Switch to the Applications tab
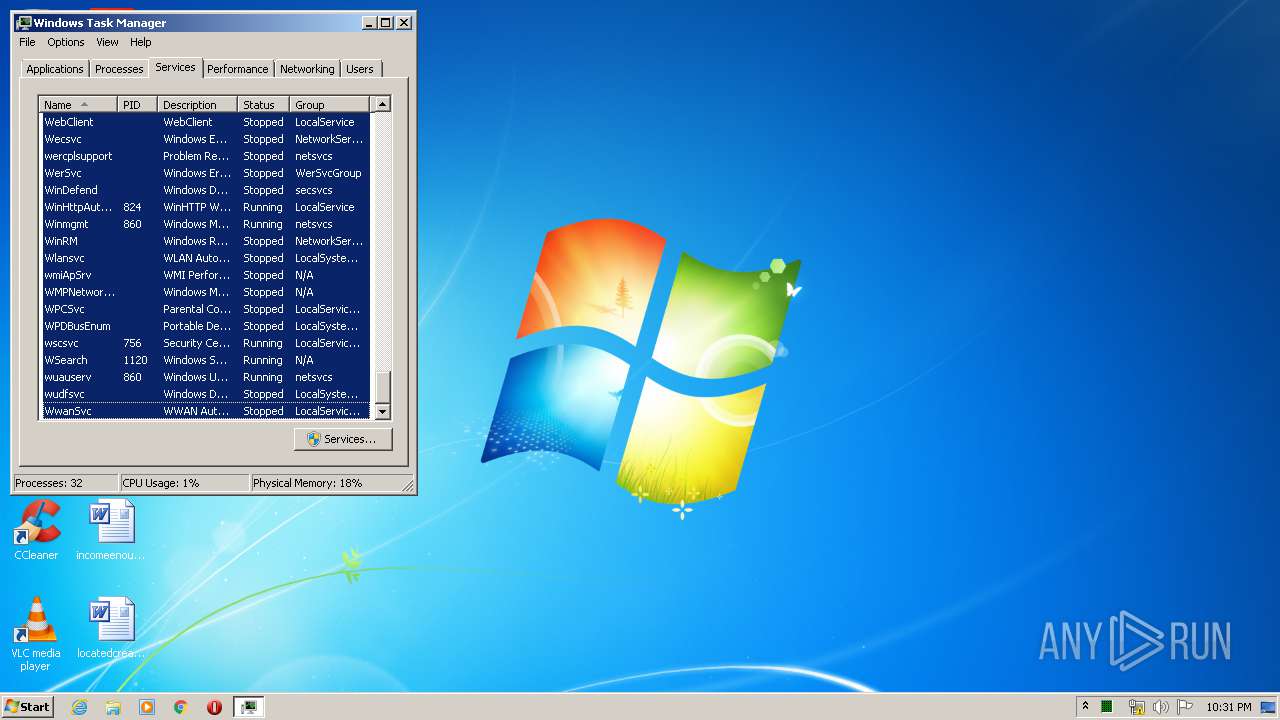Screen dimensions: 1280x720 click(x=55, y=69)
